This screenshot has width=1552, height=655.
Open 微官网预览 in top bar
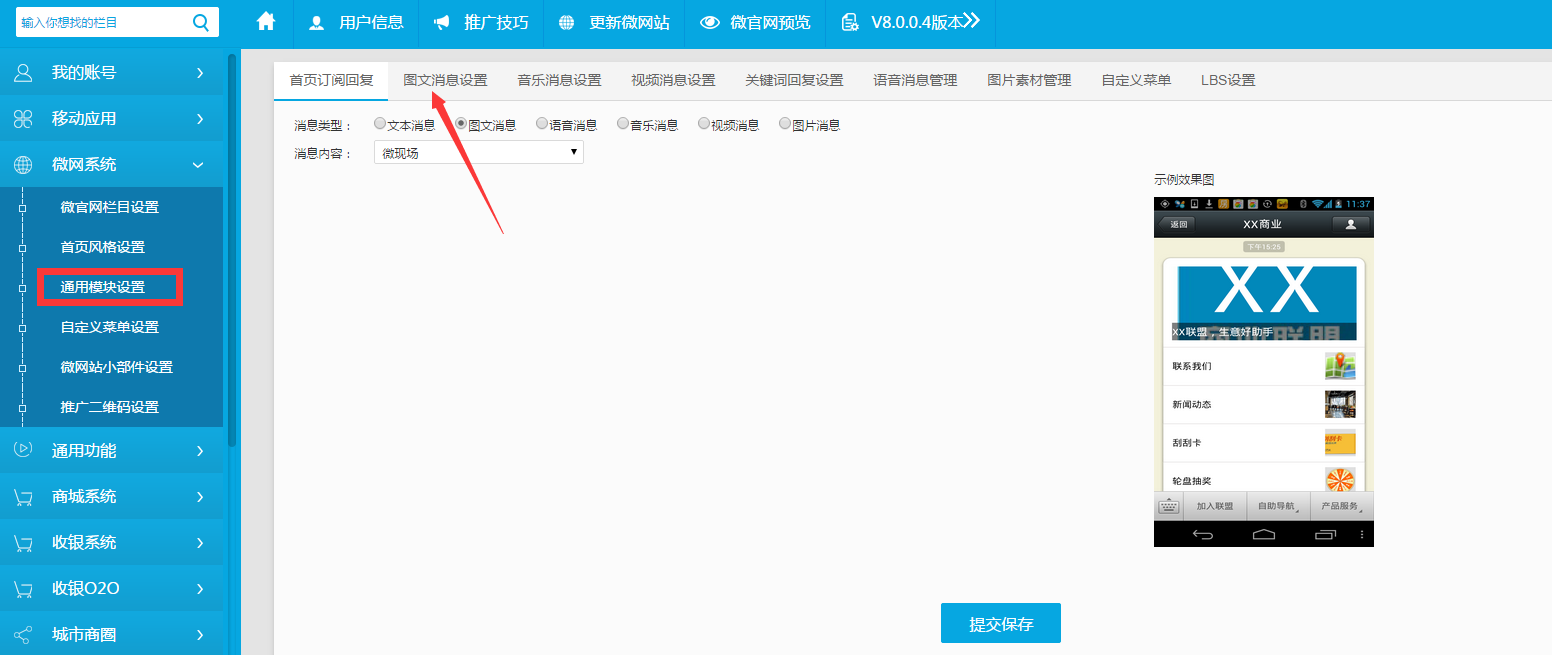pyautogui.click(x=755, y=22)
